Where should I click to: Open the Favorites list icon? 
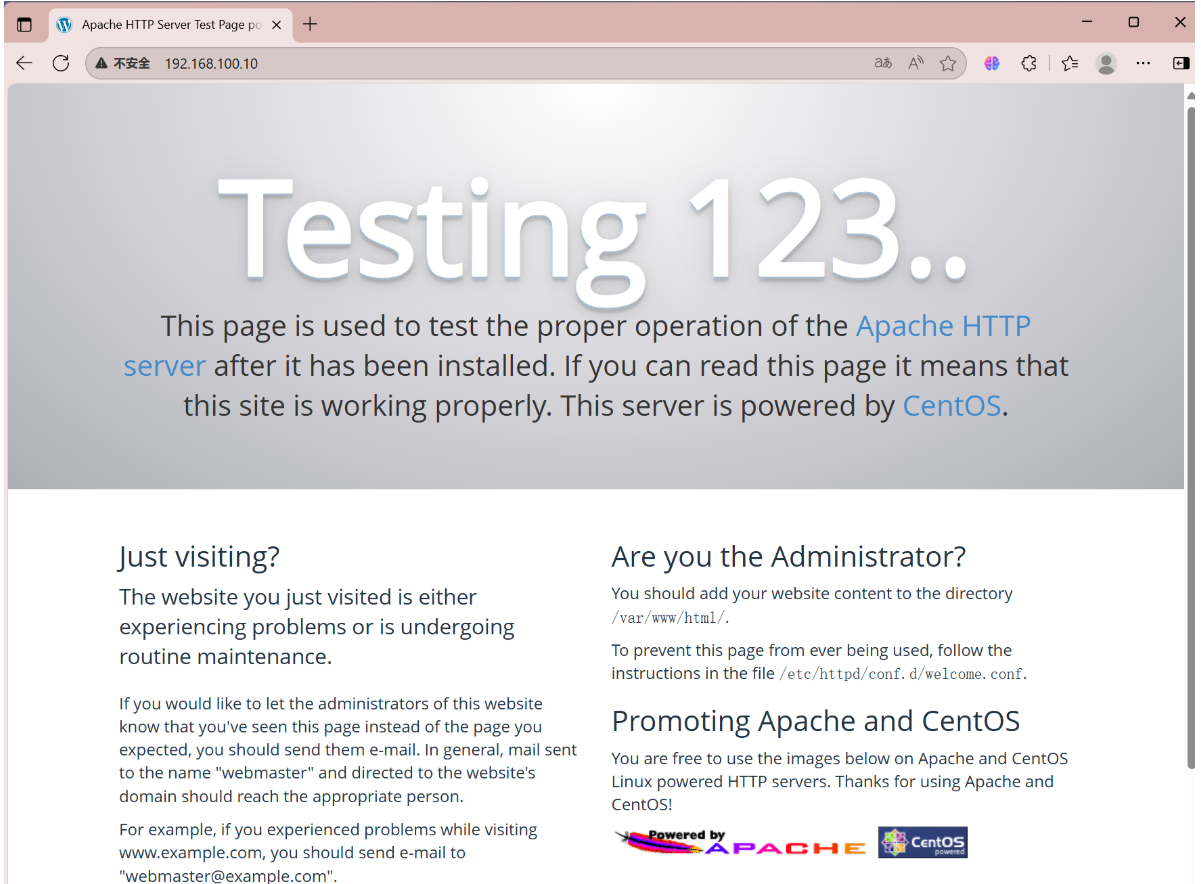tap(1069, 63)
